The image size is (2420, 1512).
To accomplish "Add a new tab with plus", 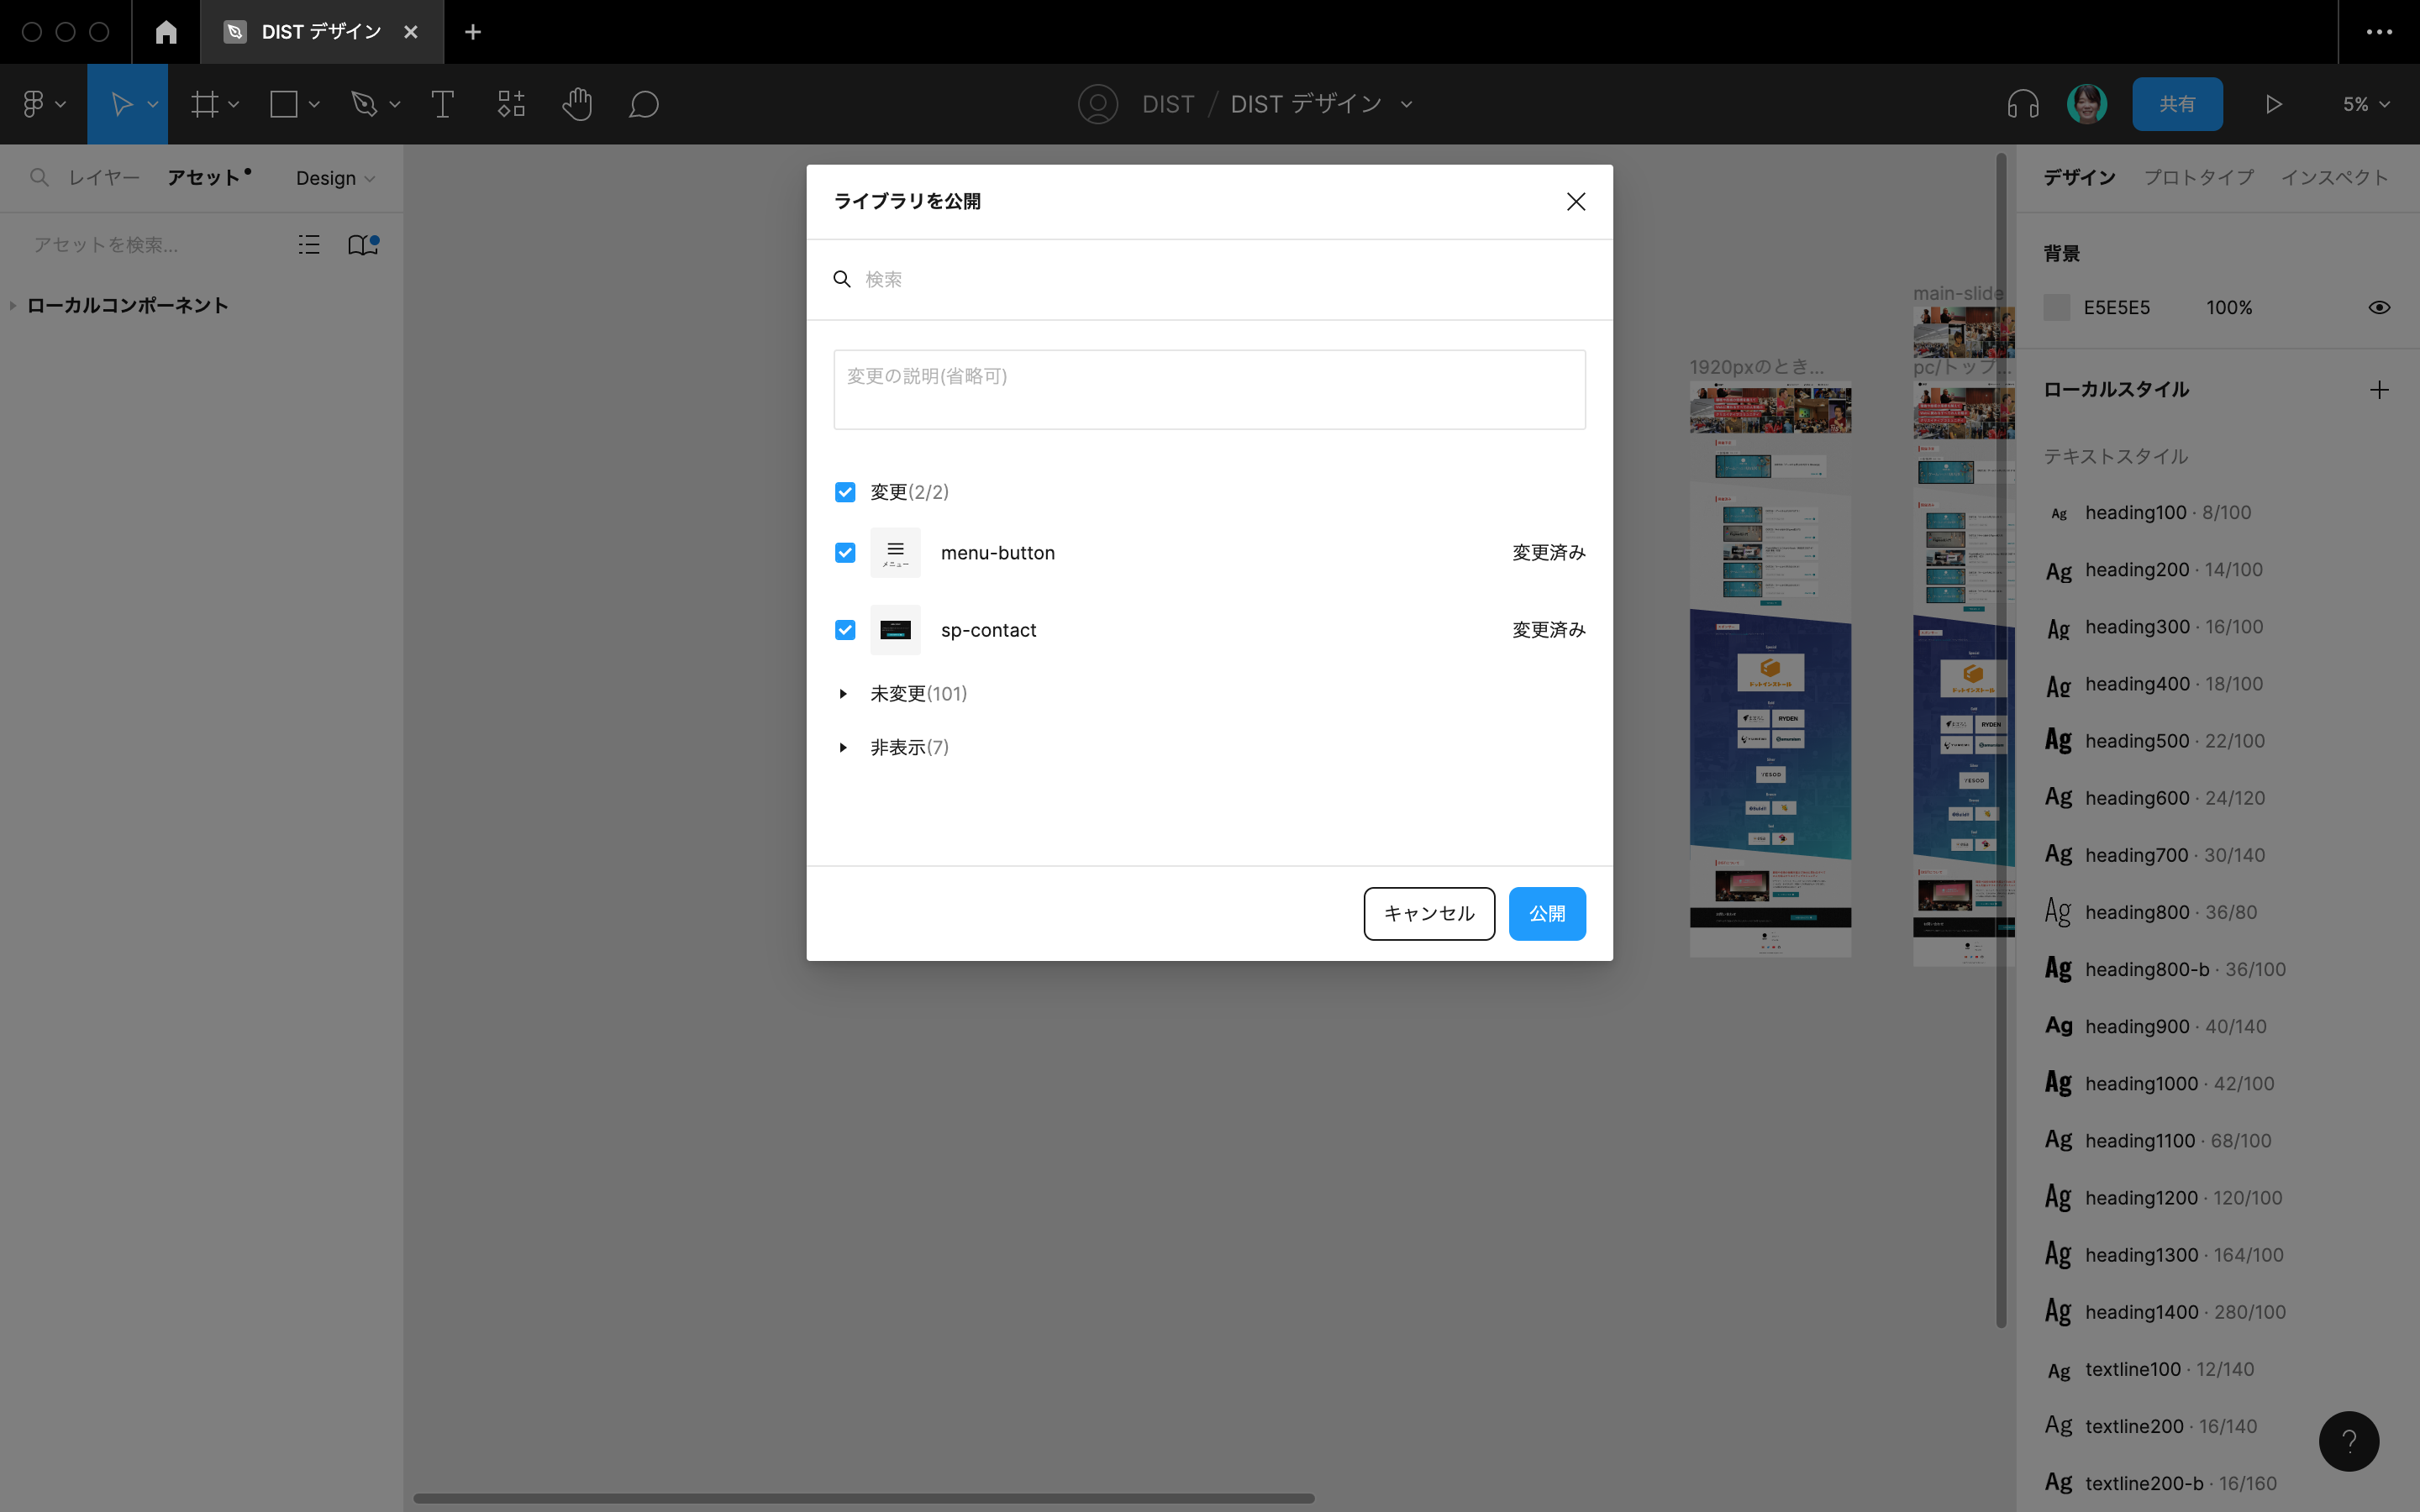I will 473,32.
